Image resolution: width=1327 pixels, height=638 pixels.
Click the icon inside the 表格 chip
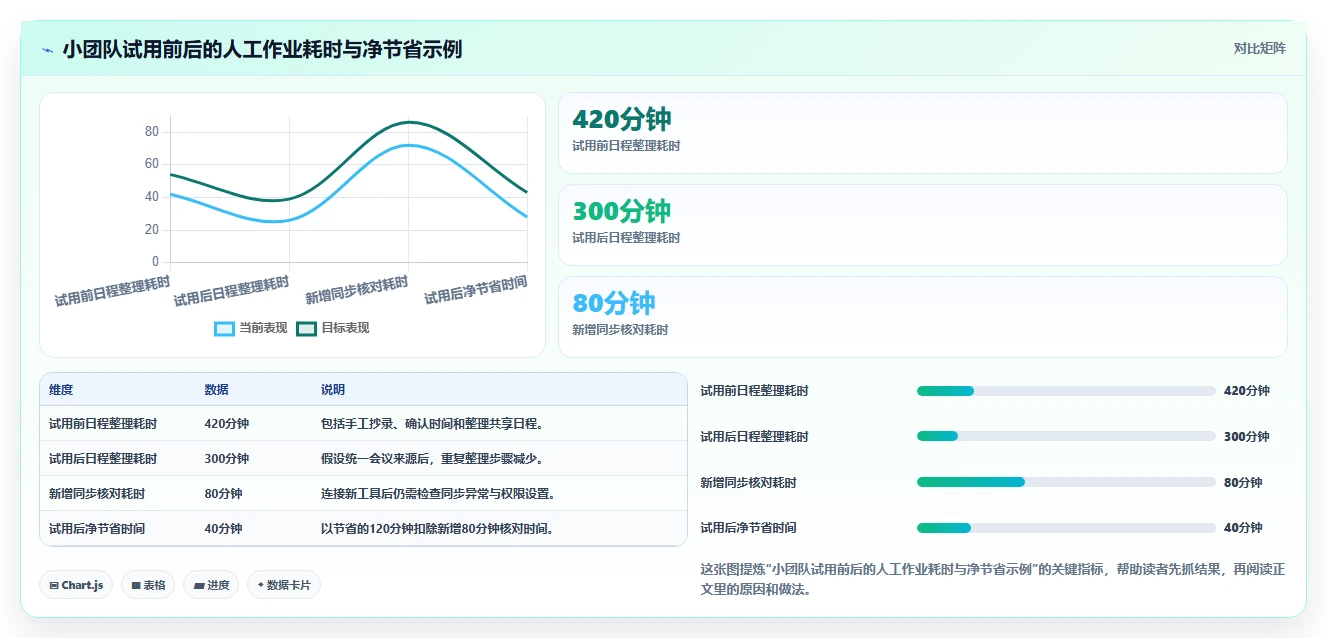136,585
